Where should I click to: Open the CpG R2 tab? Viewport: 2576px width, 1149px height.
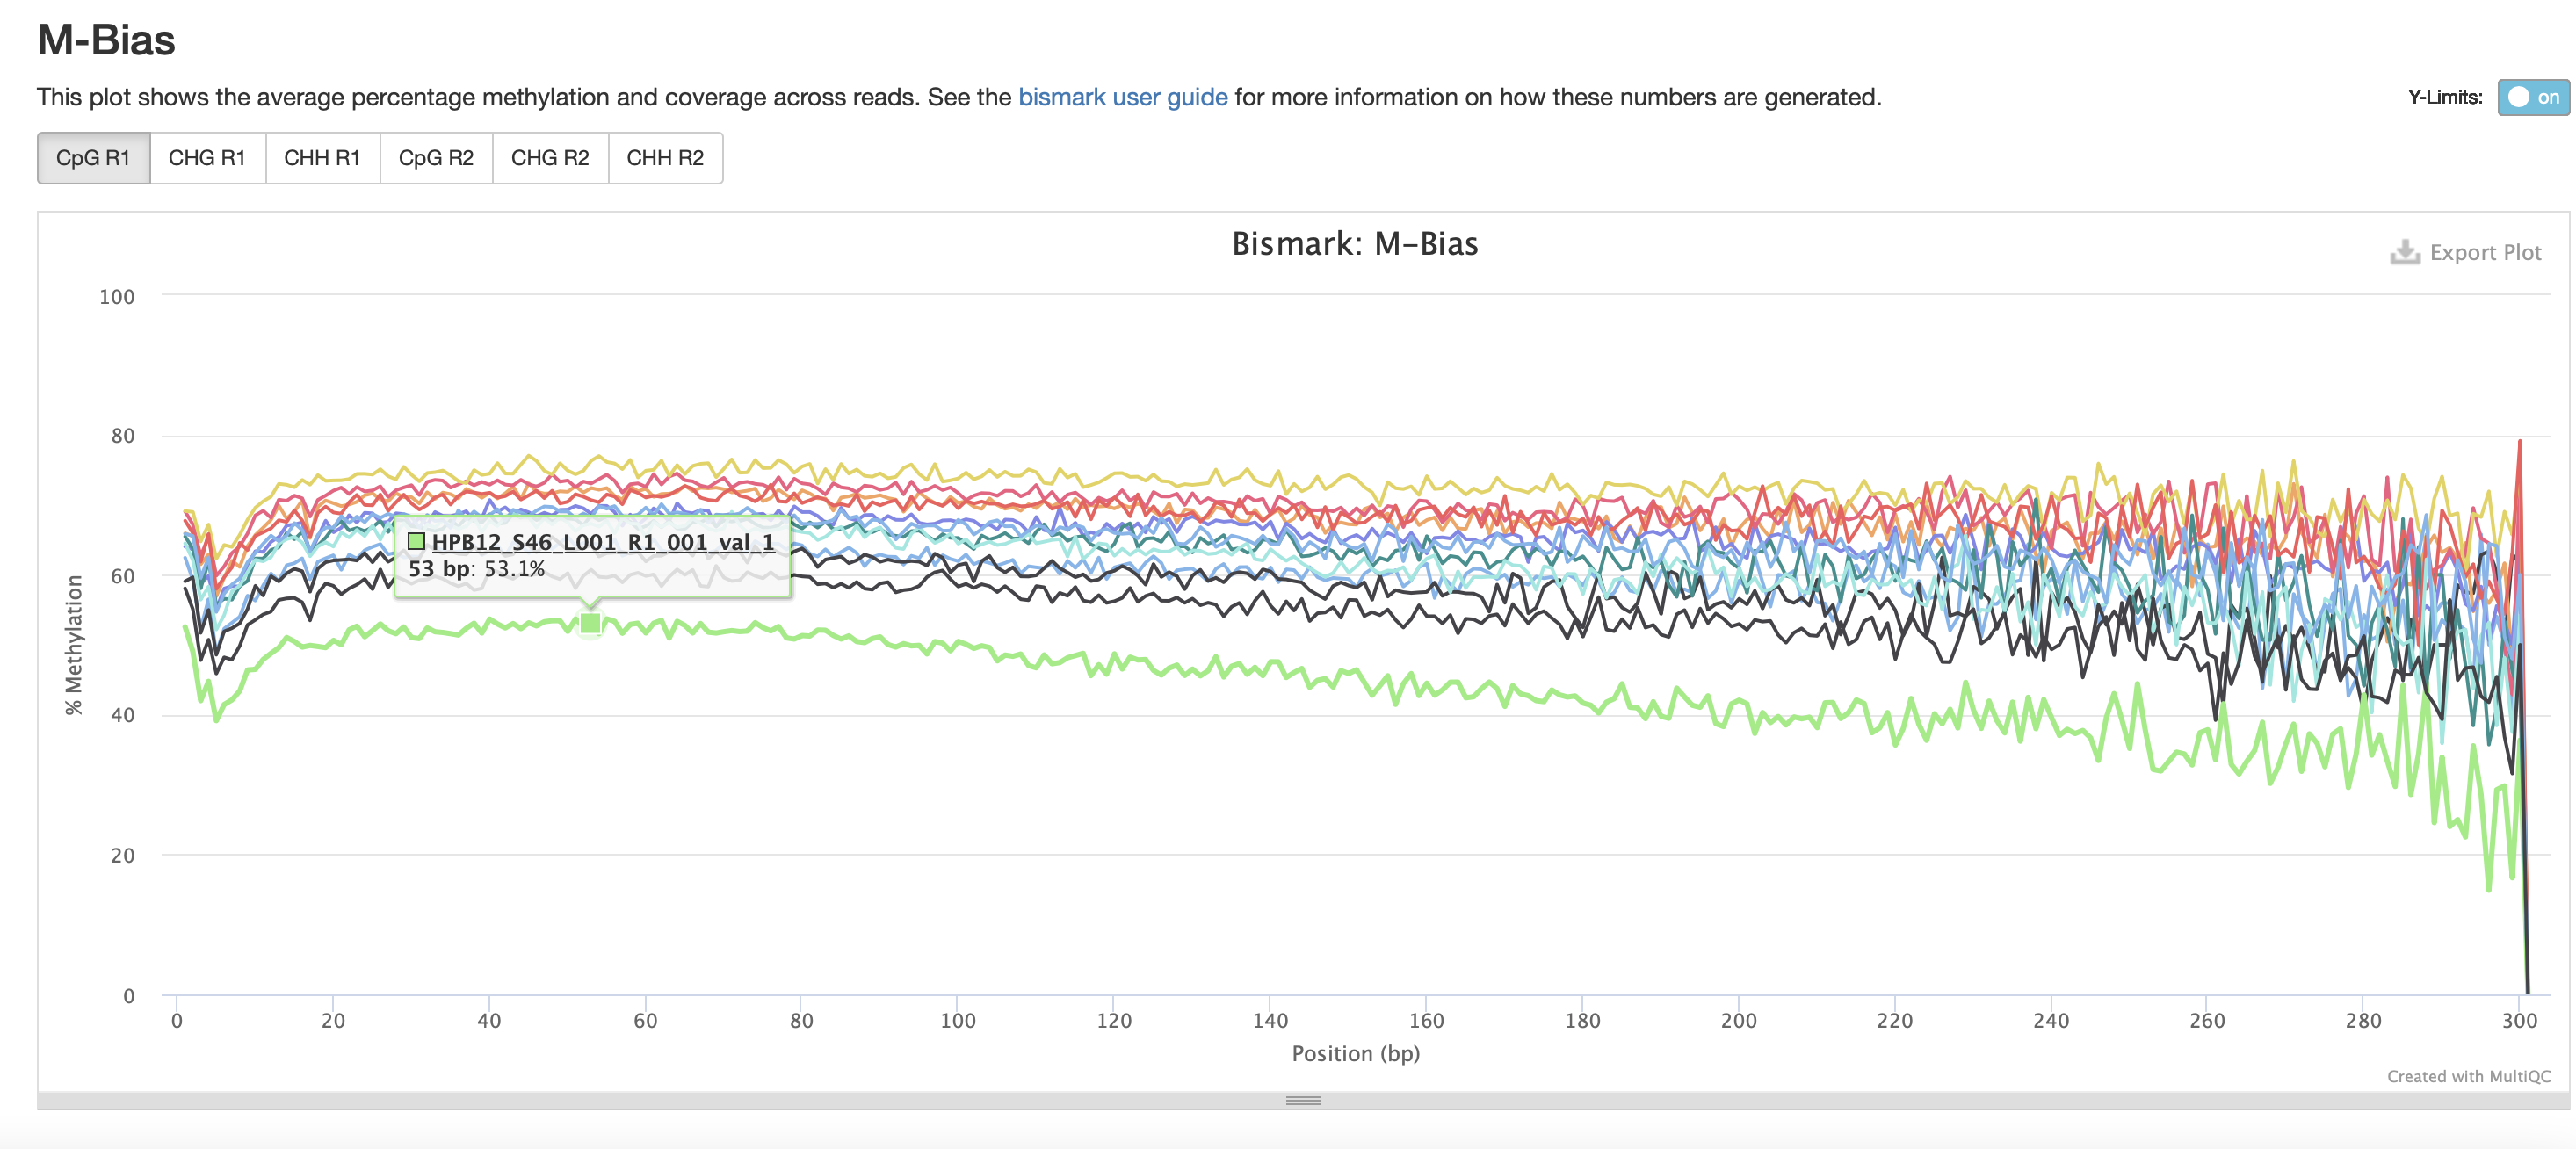point(436,158)
